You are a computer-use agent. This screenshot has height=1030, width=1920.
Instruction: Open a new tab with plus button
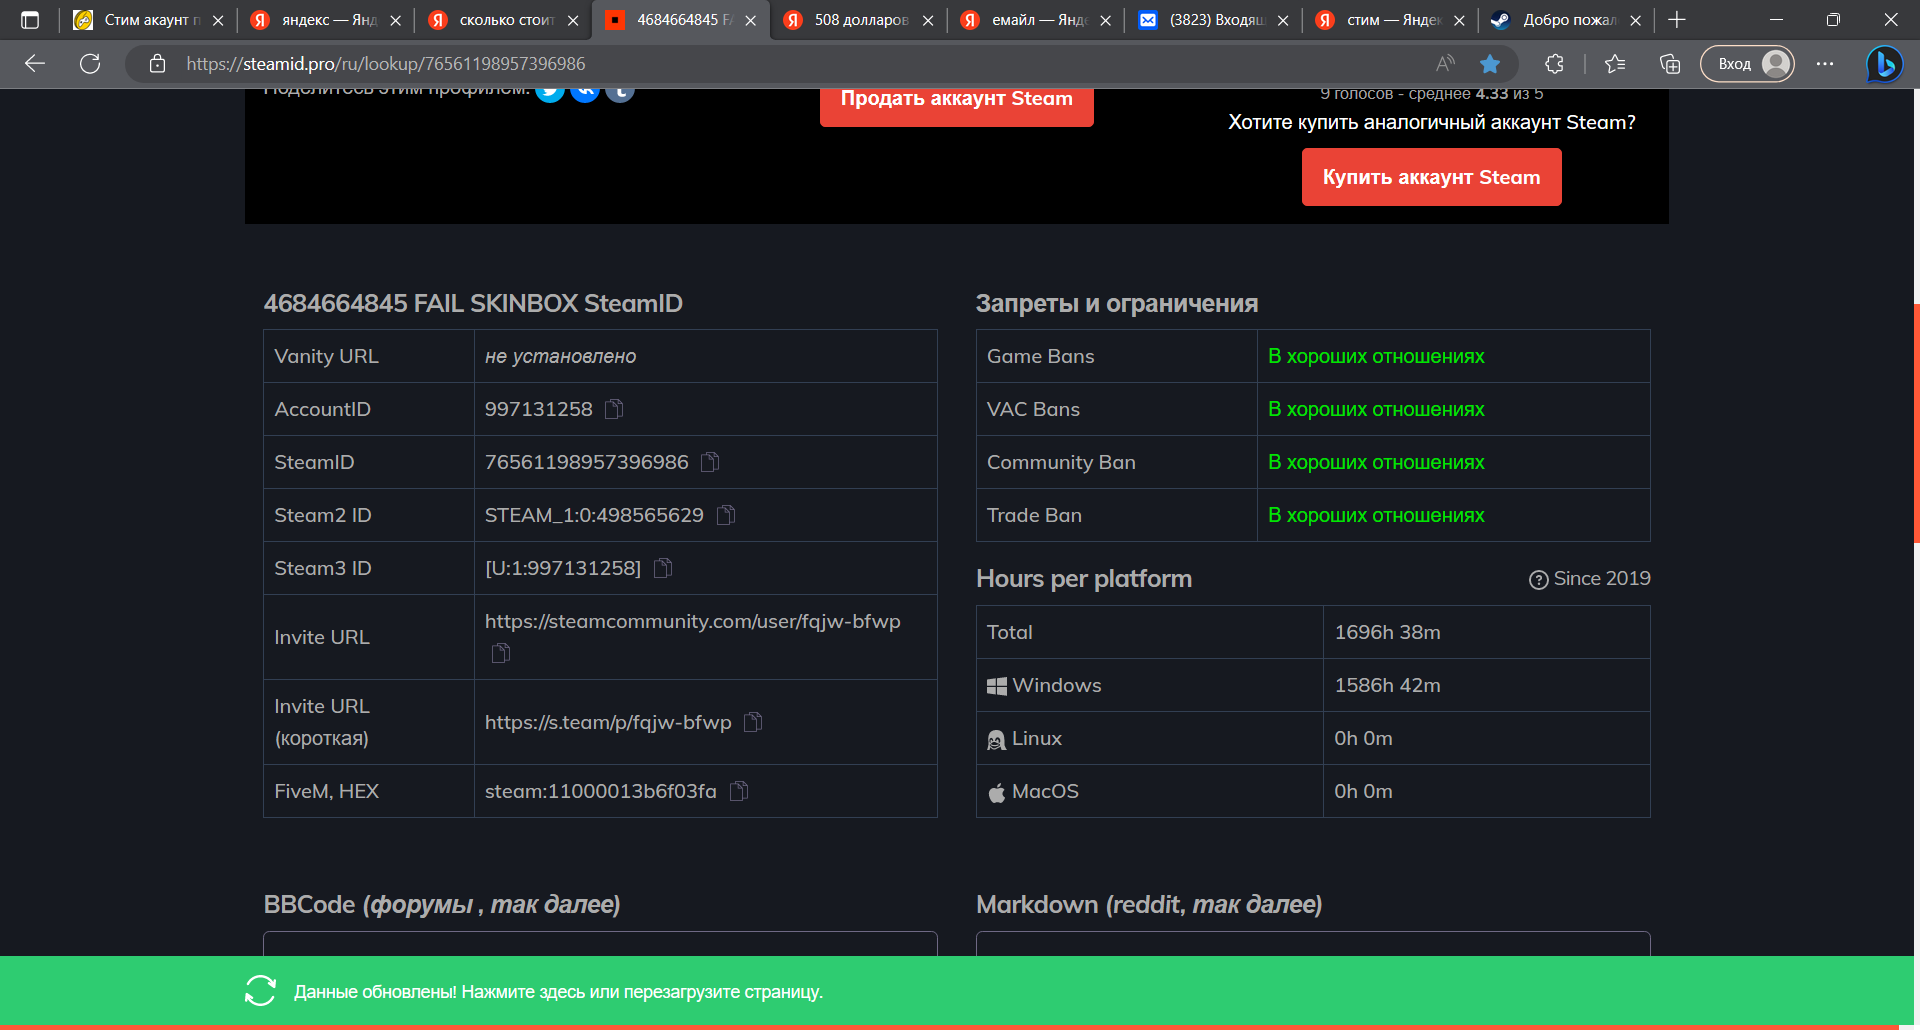point(1677,20)
